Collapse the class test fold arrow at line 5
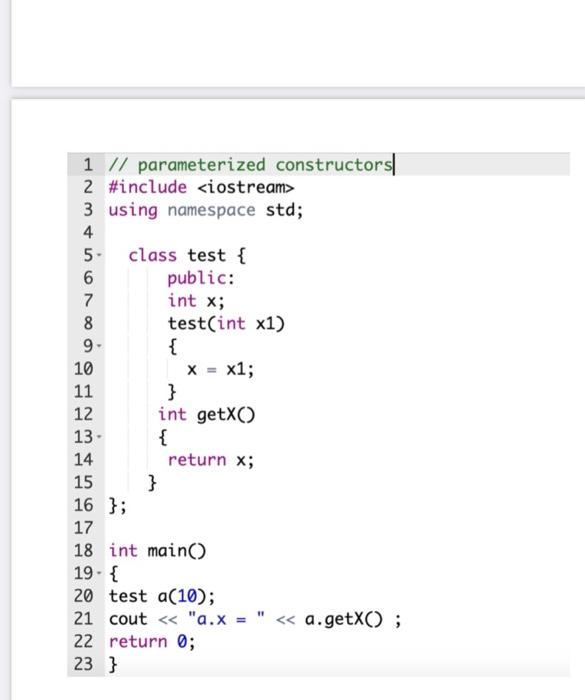Image resolution: width=585 pixels, height=700 pixels. 99,256
